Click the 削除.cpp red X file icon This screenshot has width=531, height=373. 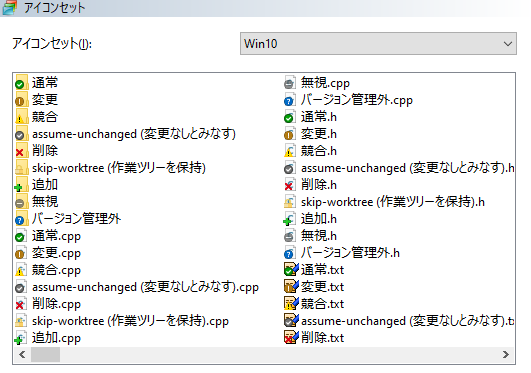(21, 304)
